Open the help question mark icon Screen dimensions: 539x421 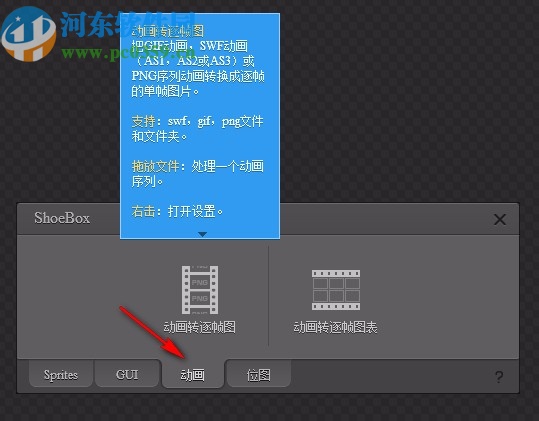click(x=499, y=377)
